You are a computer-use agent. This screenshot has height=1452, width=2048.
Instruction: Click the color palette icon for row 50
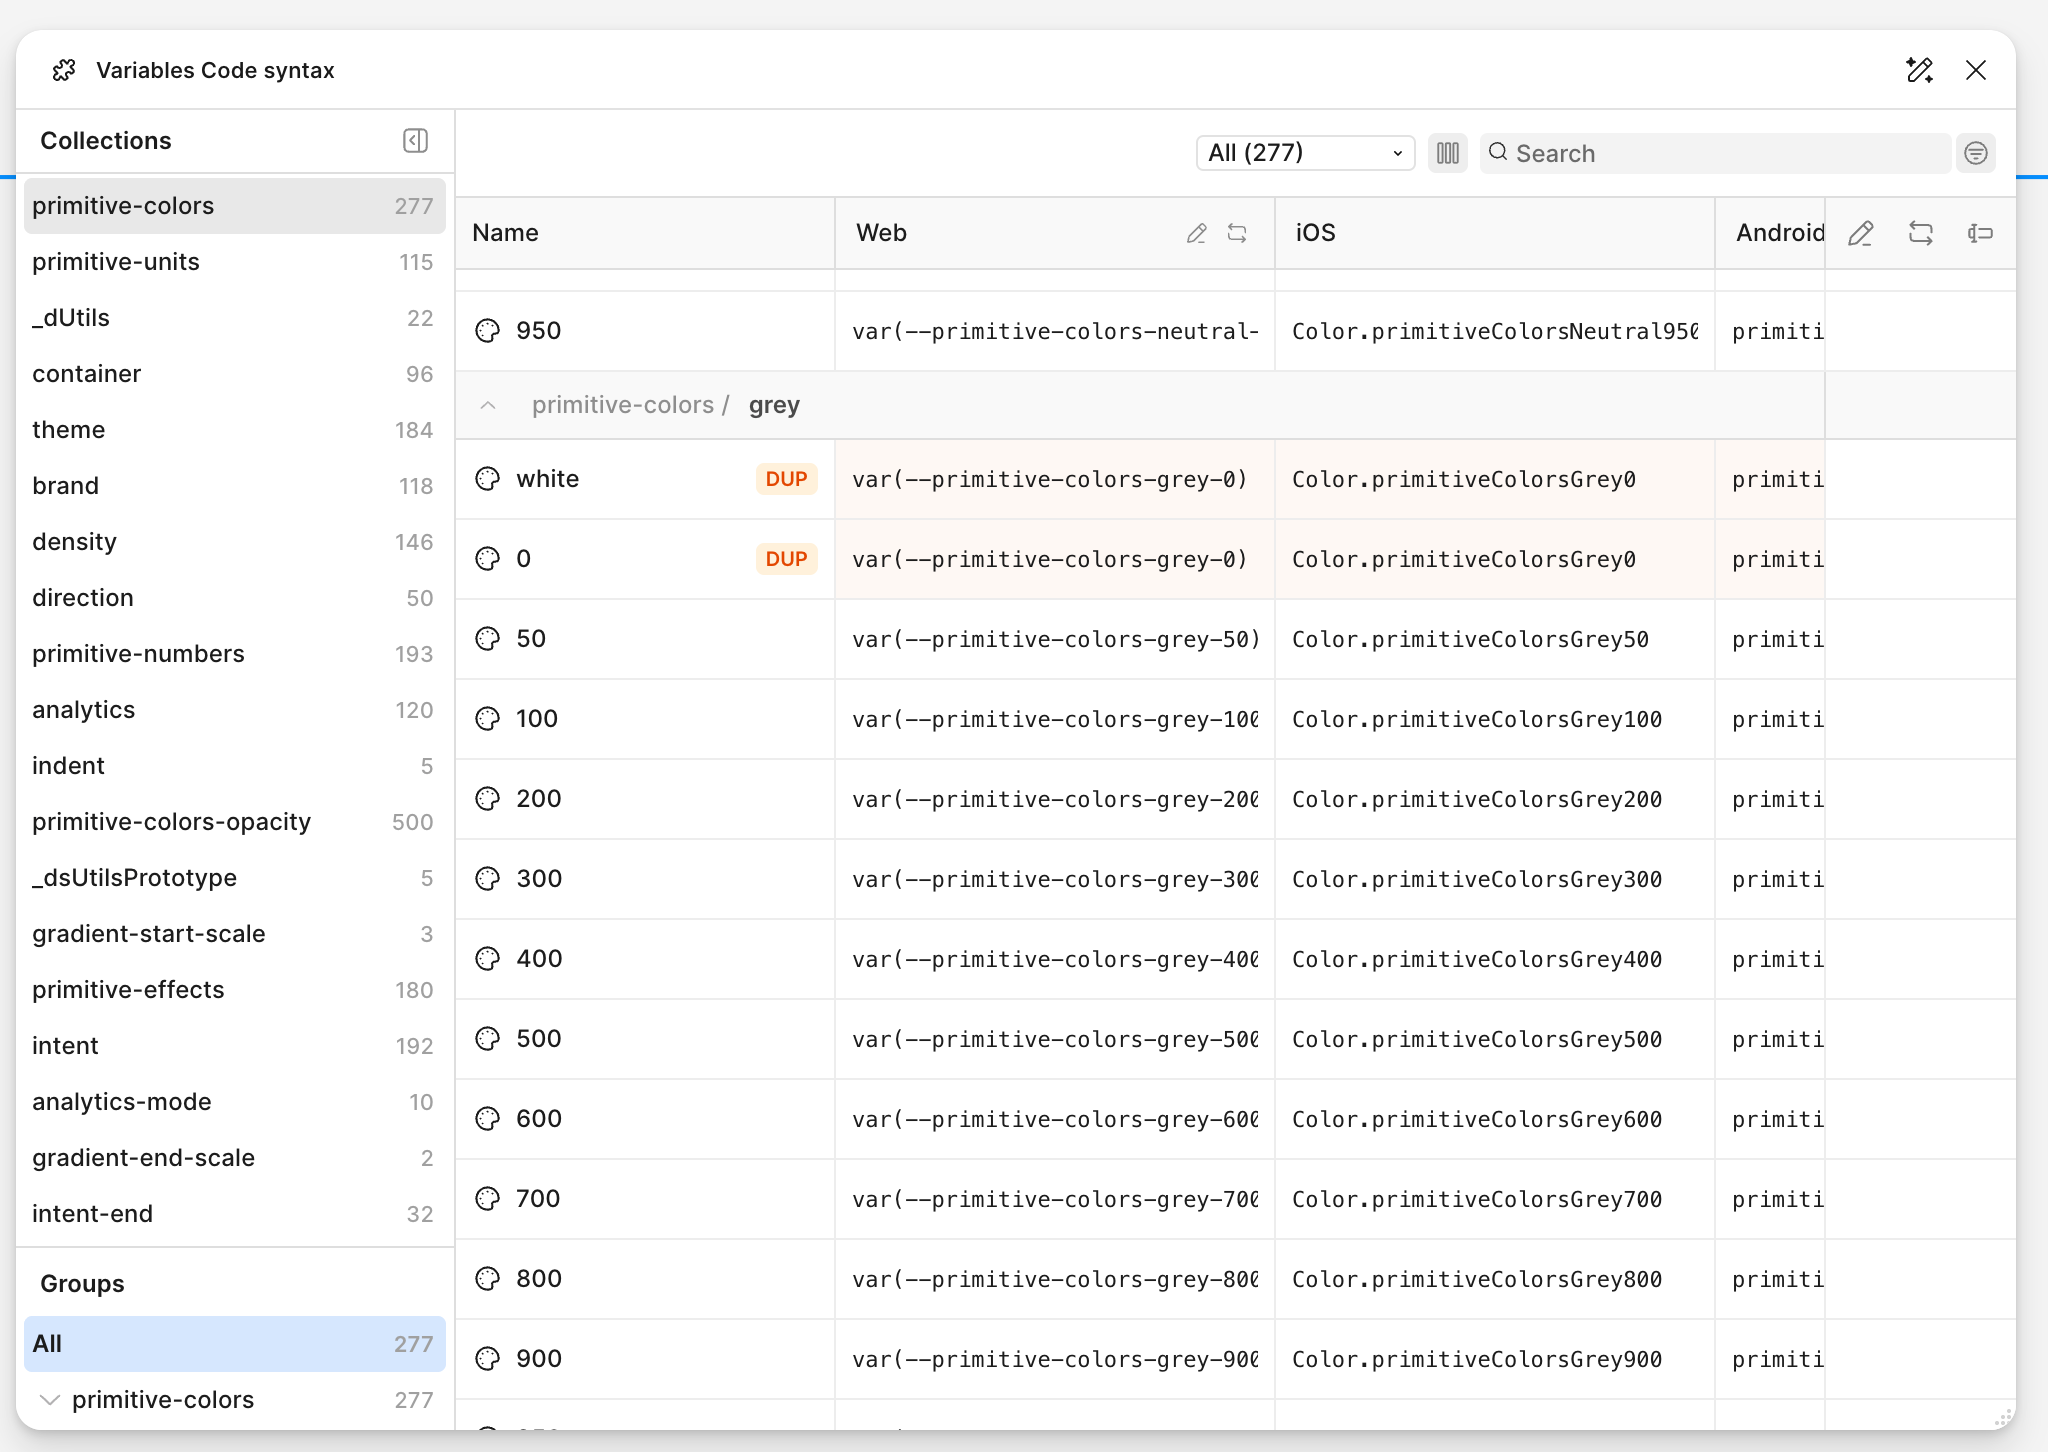click(x=487, y=639)
